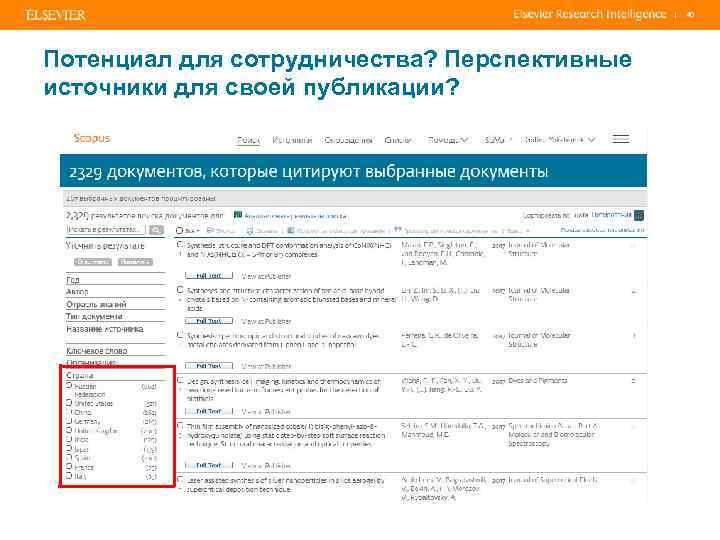Open the Помощь dropdown in the header
The width and height of the screenshot is (720, 540).
[448, 139]
